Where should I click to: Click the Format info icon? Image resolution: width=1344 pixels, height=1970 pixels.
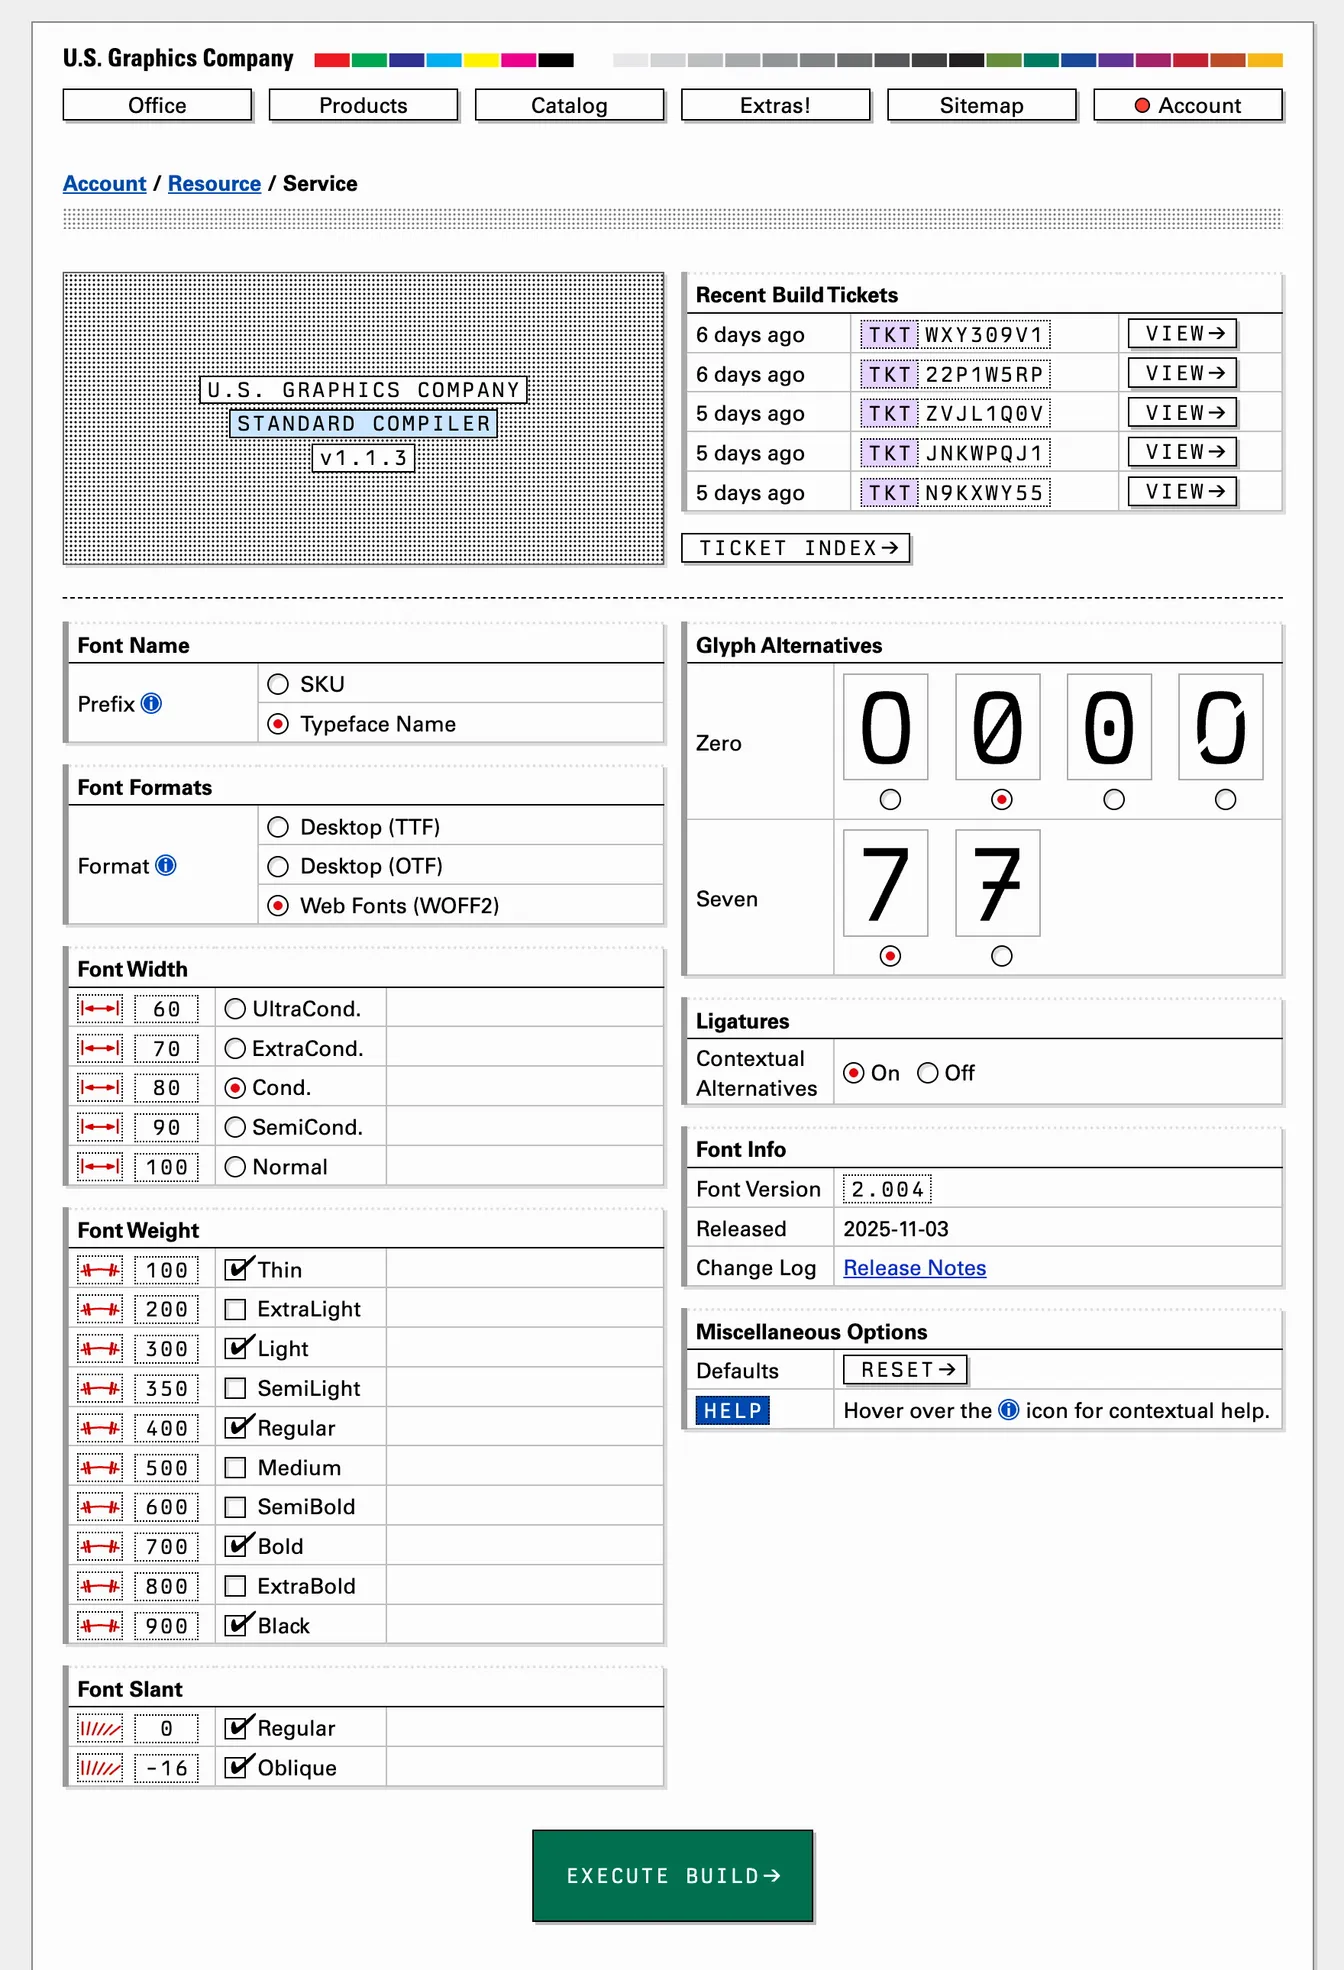coord(166,865)
